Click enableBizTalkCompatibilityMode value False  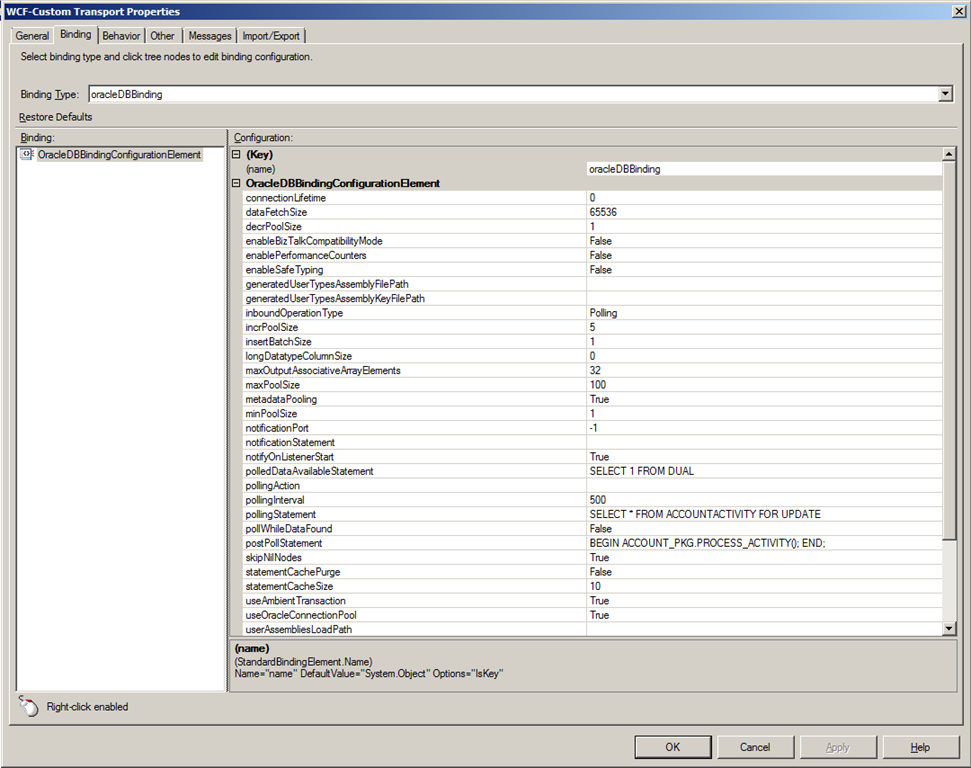tap(764, 241)
